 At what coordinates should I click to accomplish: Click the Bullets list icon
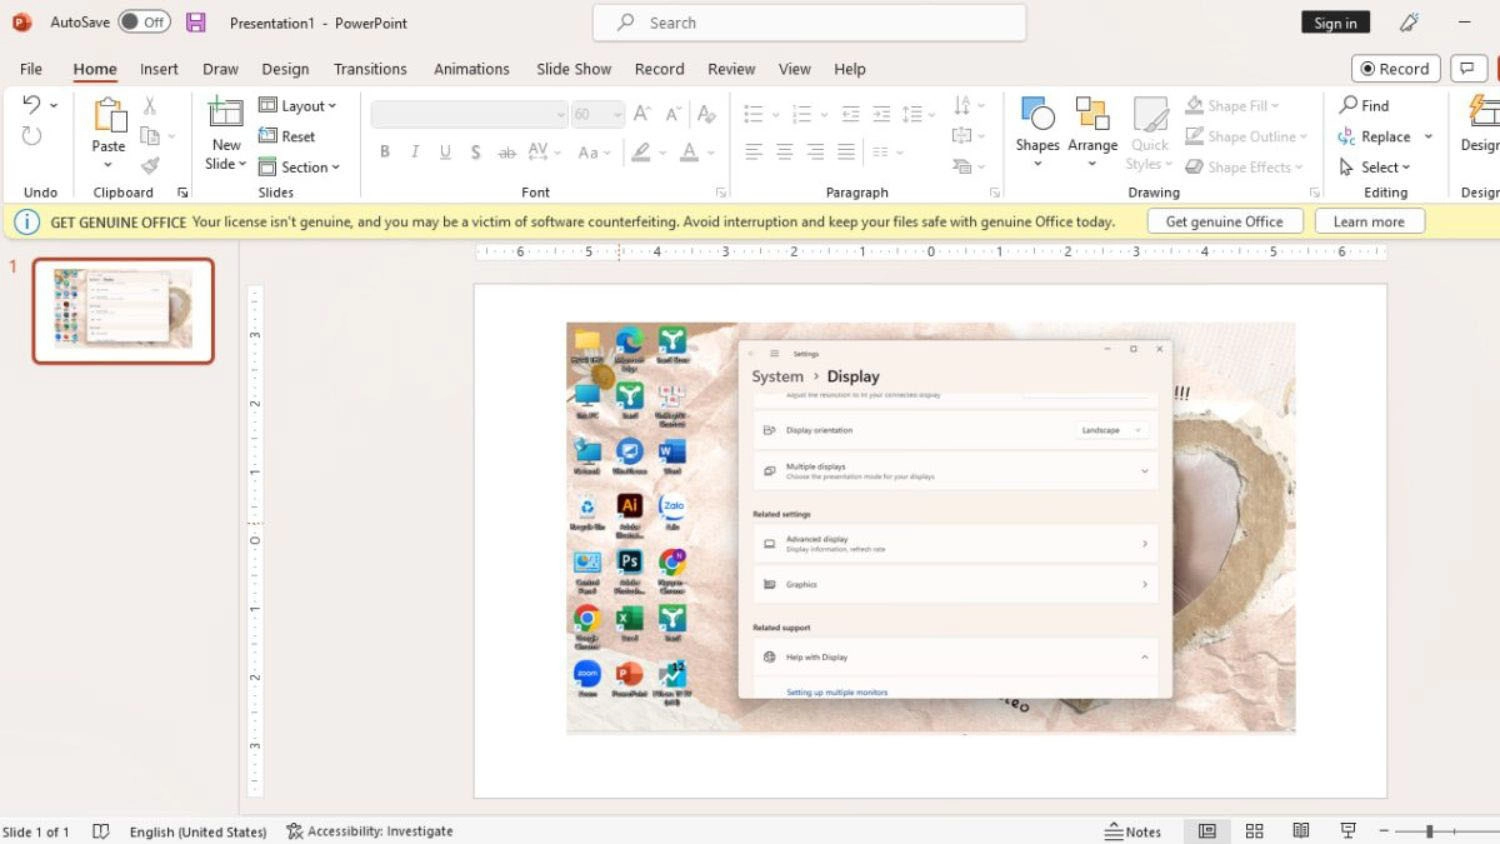tap(754, 114)
